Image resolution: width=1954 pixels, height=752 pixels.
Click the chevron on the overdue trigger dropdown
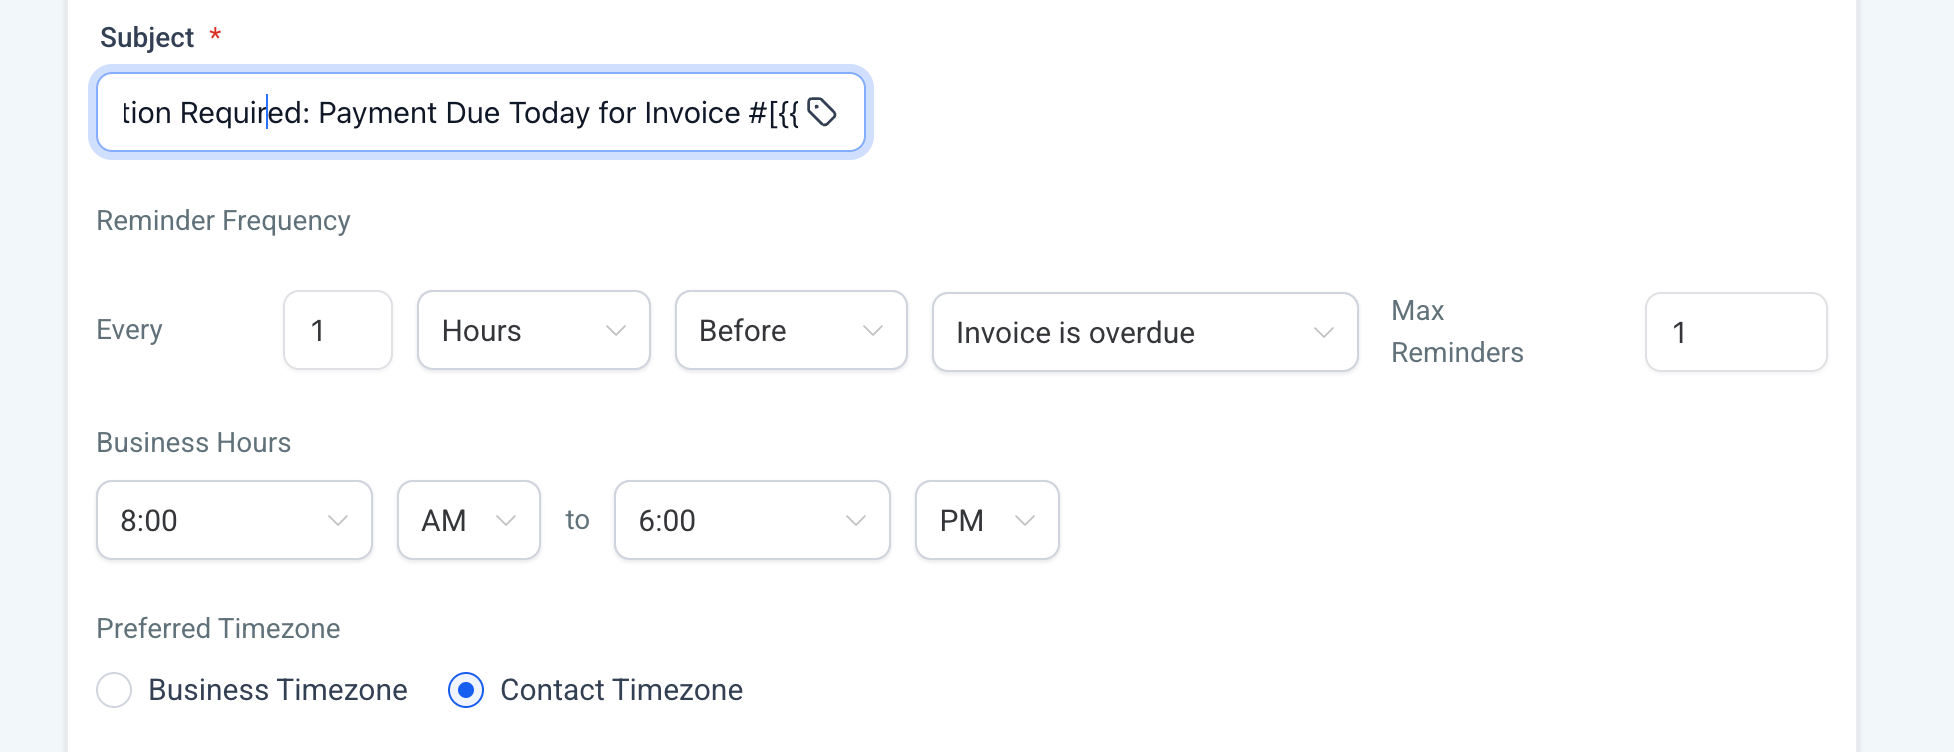(1324, 333)
